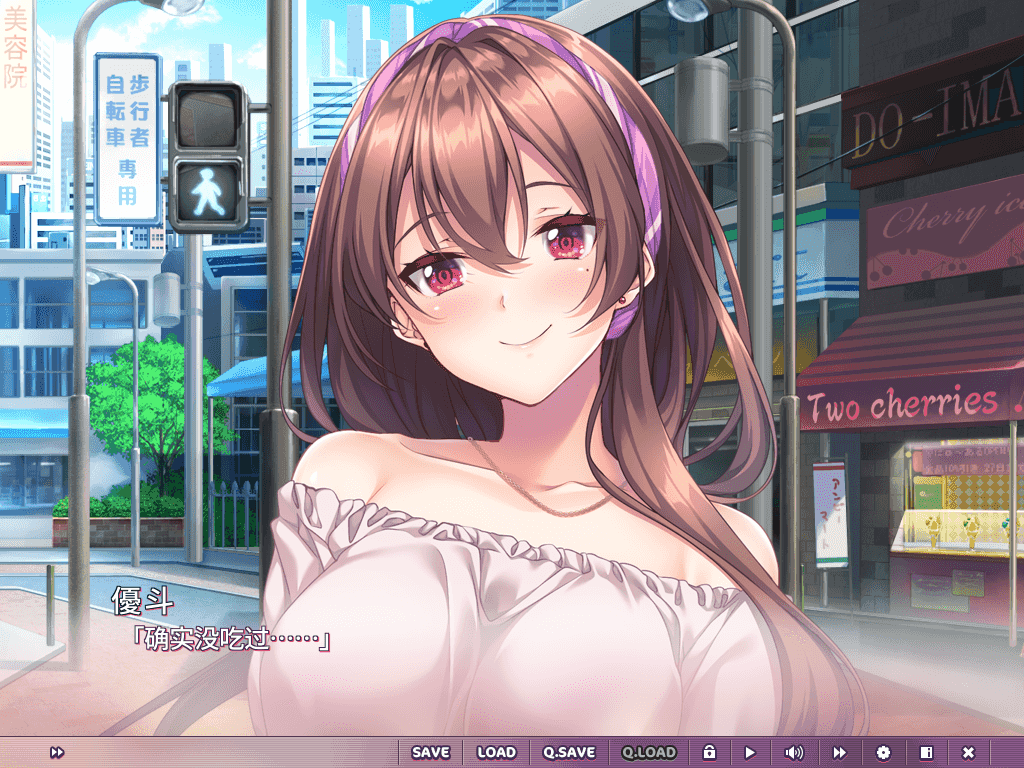Start auto-play with the play triangle icon
Viewport: 1024px width, 768px height.
coord(750,752)
